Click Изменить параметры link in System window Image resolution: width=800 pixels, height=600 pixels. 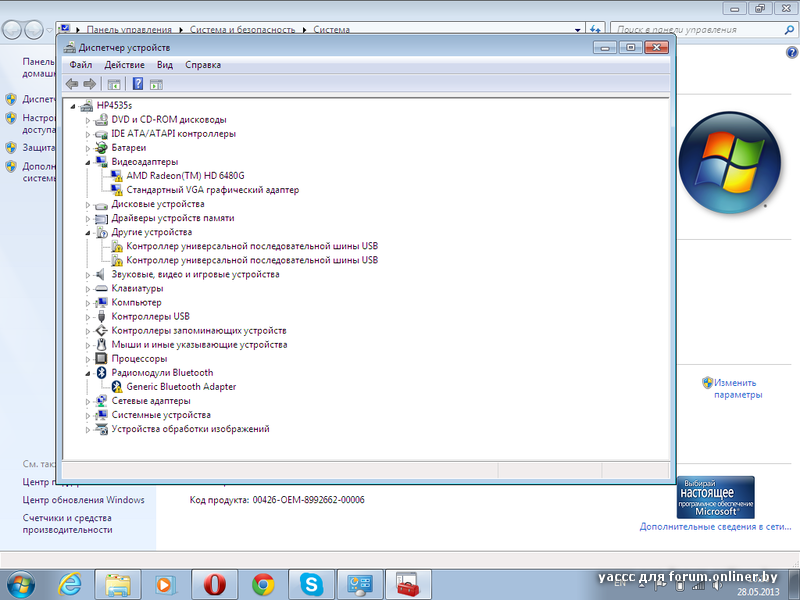(737, 389)
